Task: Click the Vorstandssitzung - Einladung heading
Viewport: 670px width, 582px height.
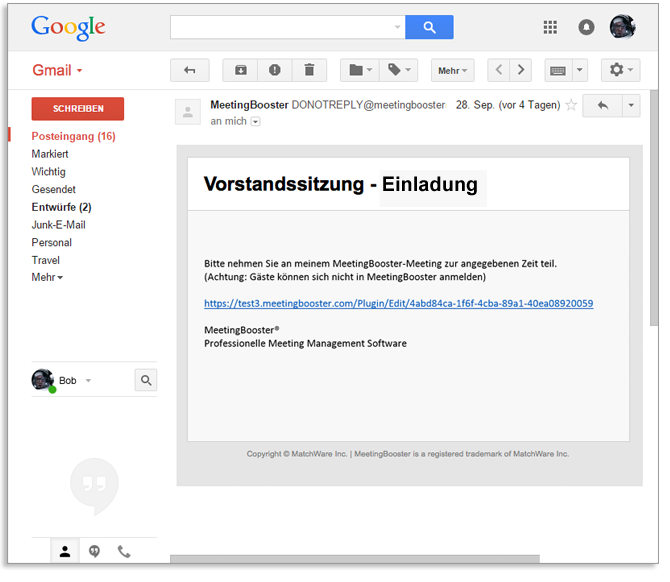Action: click(x=341, y=184)
